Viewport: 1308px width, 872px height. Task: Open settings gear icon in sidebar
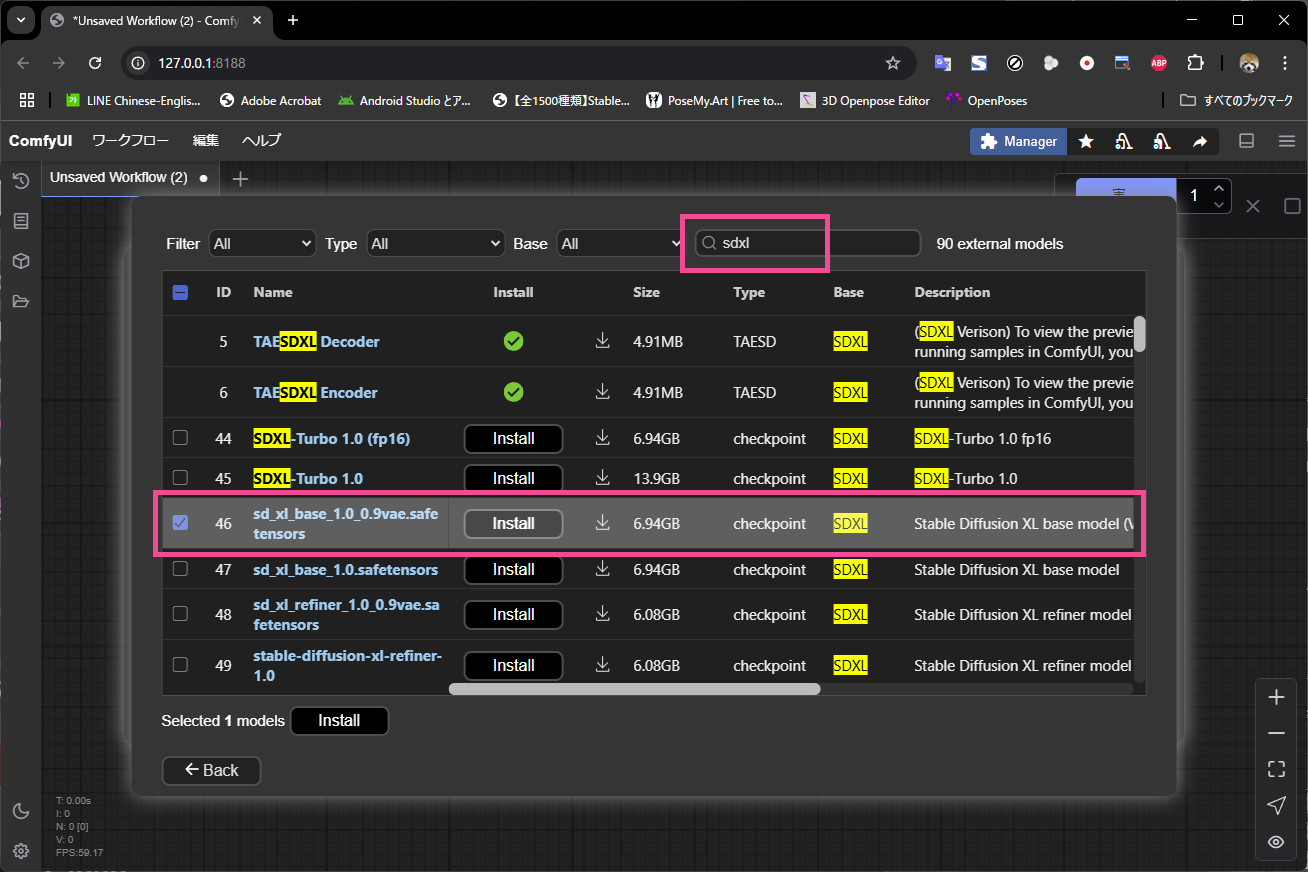pos(20,851)
